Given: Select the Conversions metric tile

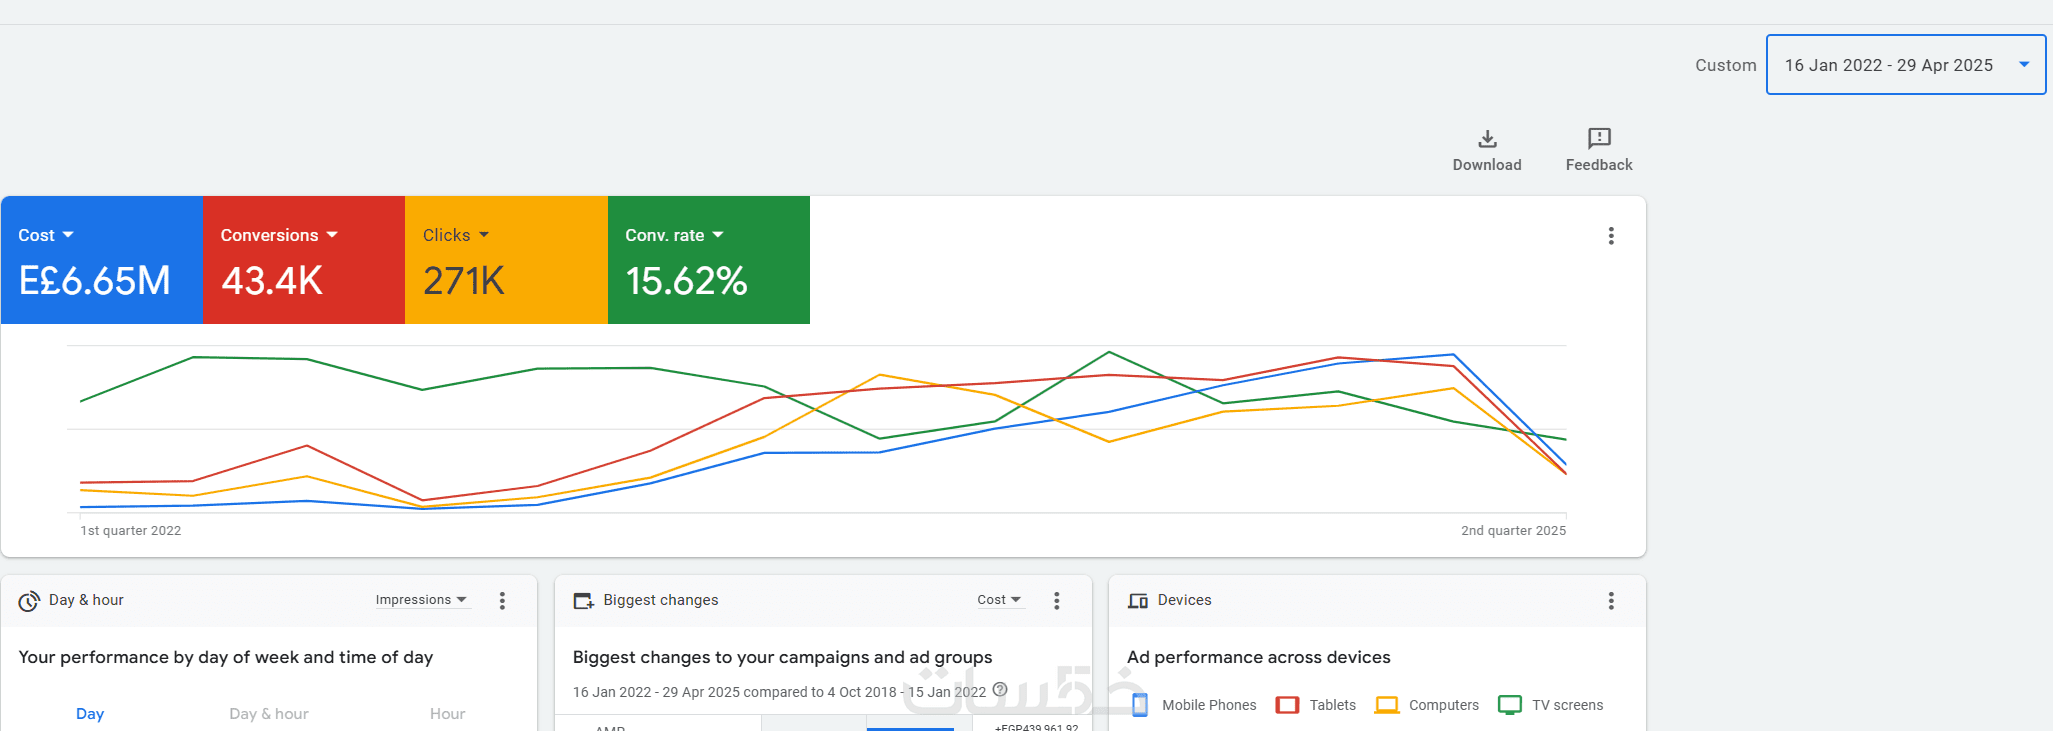Looking at the screenshot, I should click(x=304, y=260).
